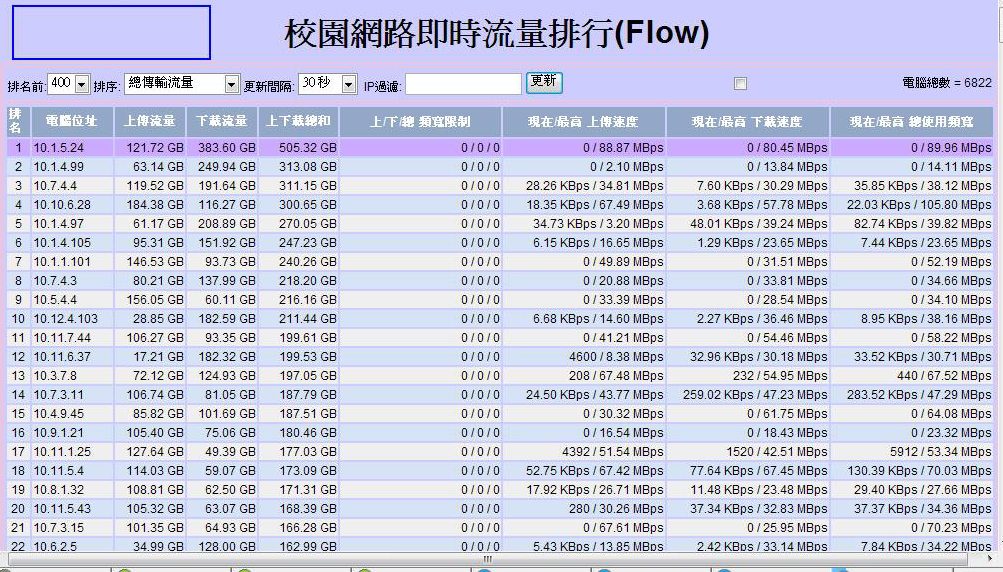Click the 440 / 67.52 MBps cell

pyautogui.click(x=912, y=376)
